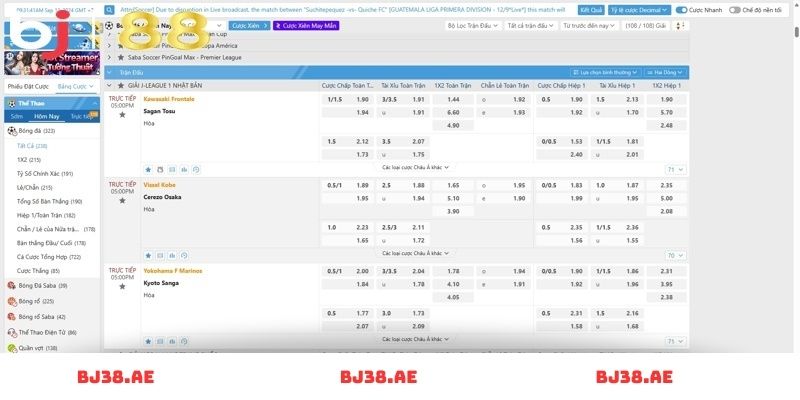Screen dimensions: 800x400
Task: Click the Streamer Tướng Thuật banner
Action: coord(52,63)
